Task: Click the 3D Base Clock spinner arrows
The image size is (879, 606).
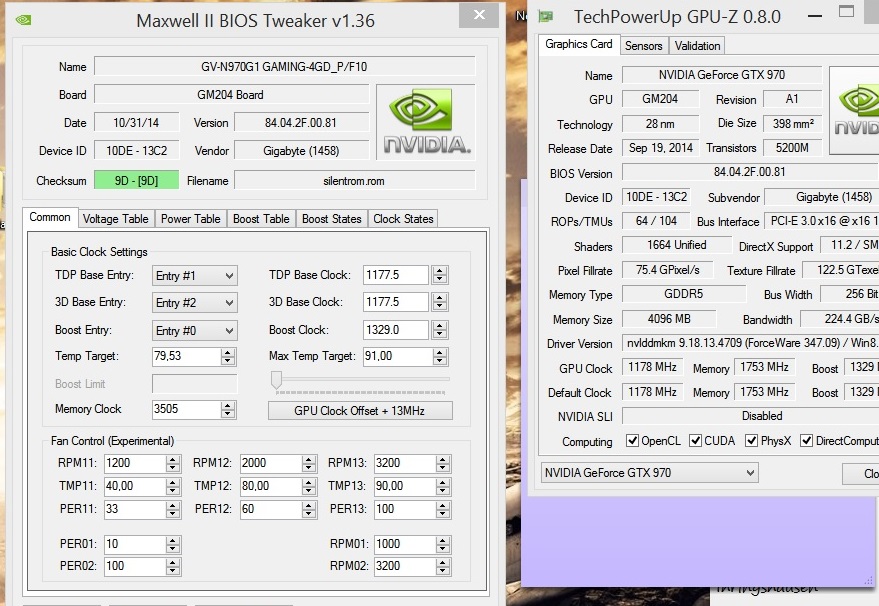Action: (440, 302)
